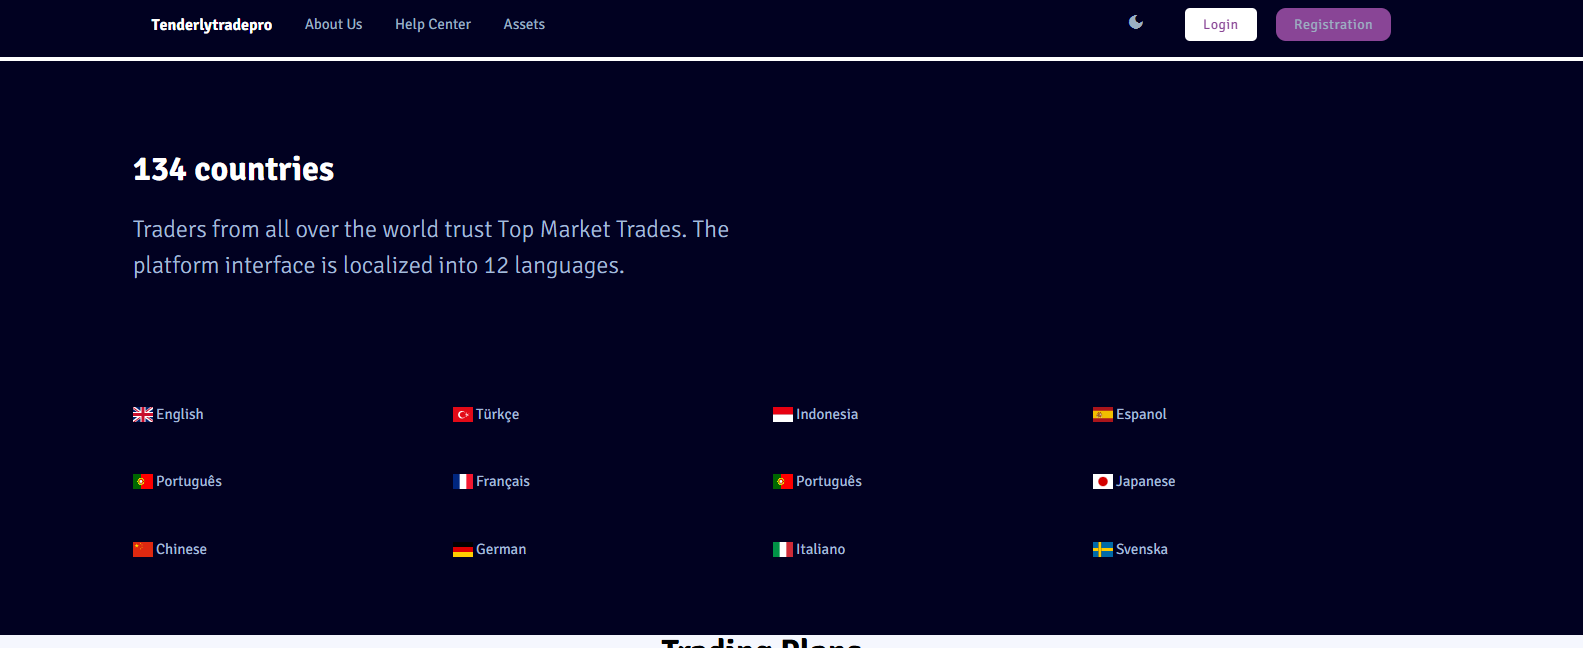Viewport: 1583px width, 648px height.
Task: Choose the Chinese flag icon
Action: tap(143, 550)
